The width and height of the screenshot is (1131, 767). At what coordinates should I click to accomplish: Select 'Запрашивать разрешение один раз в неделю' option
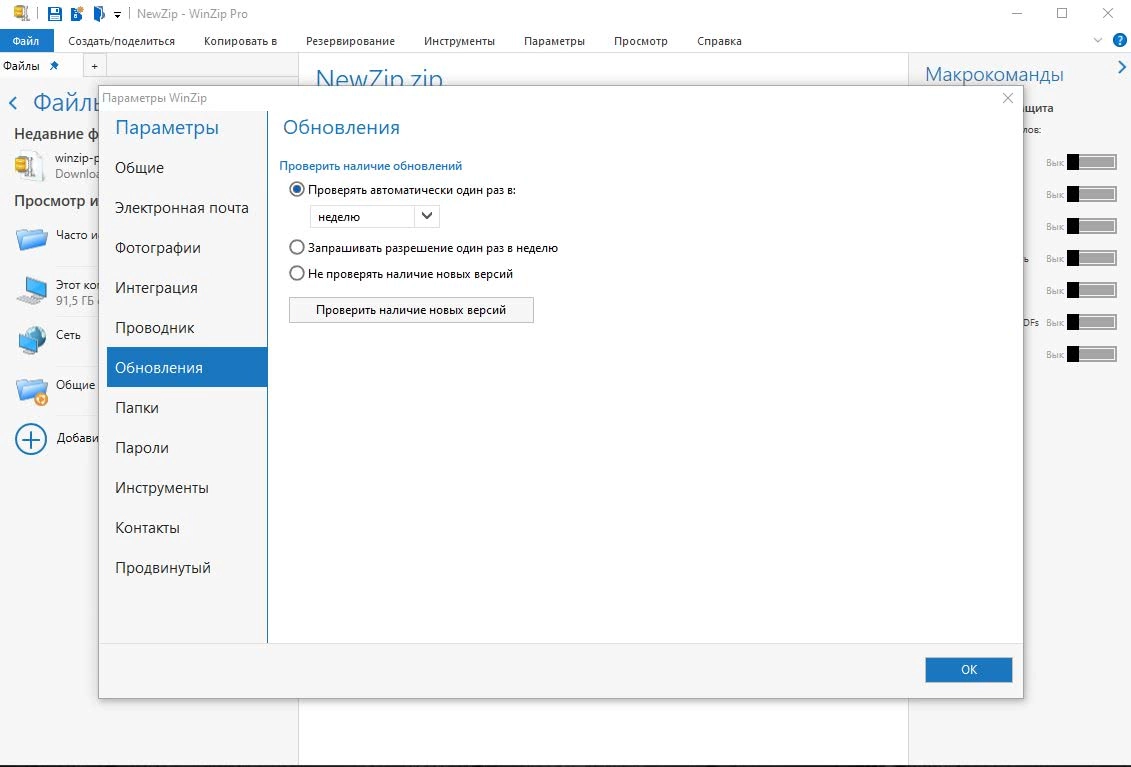(296, 247)
